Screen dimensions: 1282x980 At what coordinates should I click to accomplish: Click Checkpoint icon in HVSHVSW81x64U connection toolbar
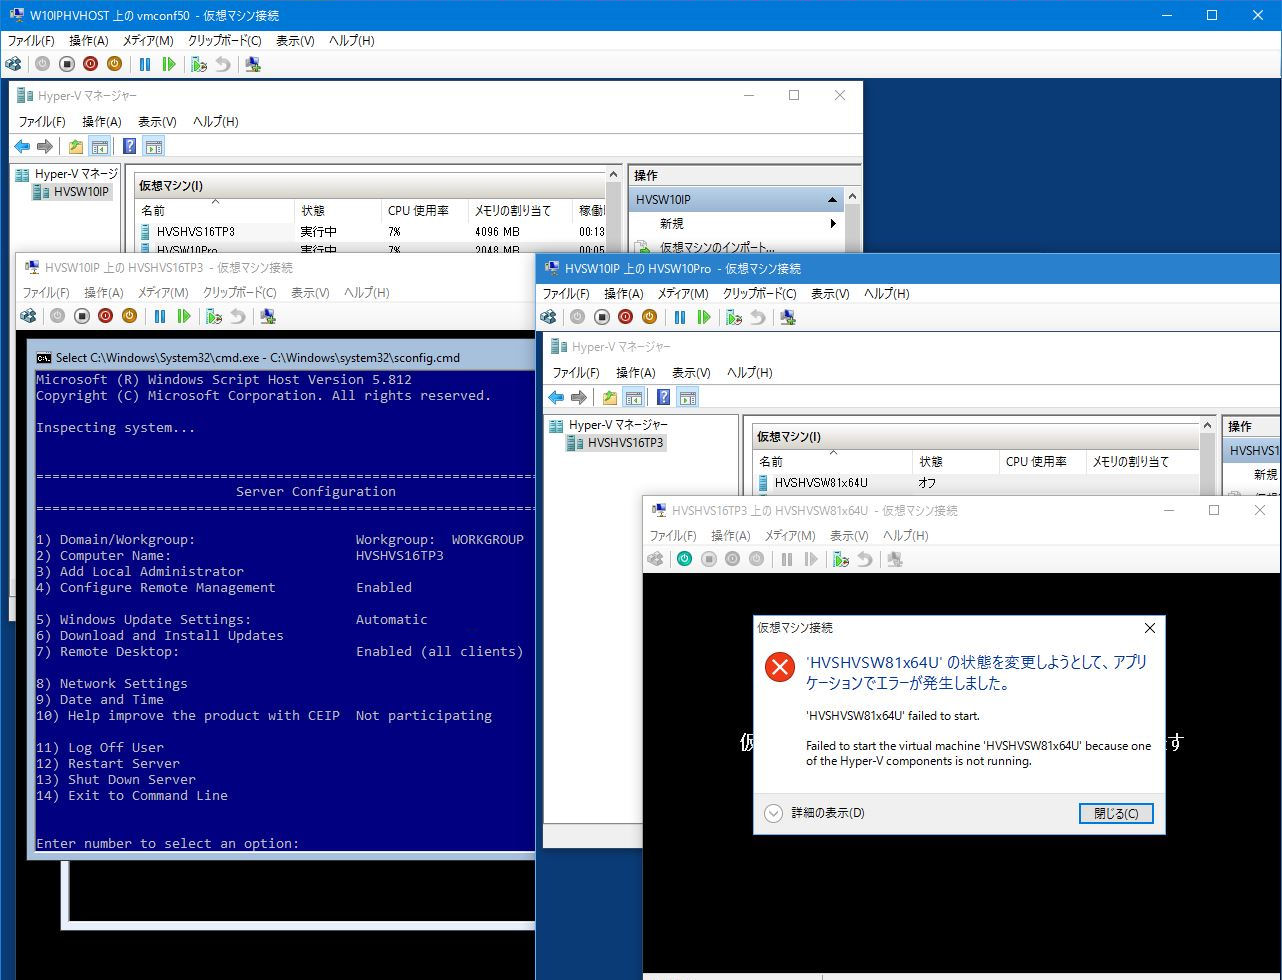pos(841,559)
